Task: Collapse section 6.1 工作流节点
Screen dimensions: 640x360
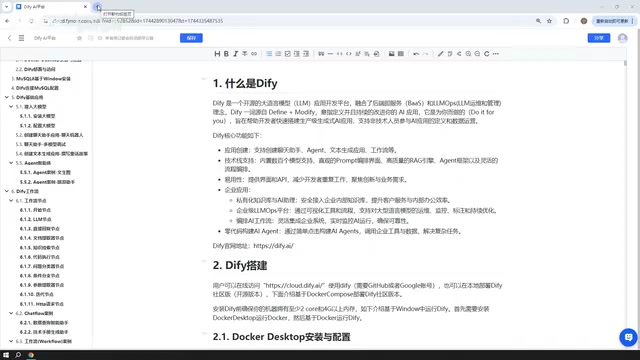Action: pyautogui.click(x=11, y=200)
